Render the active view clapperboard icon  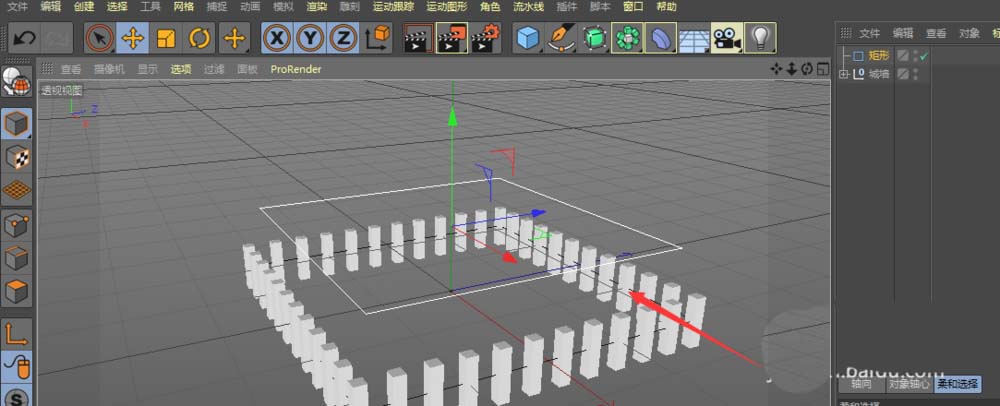point(418,39)
